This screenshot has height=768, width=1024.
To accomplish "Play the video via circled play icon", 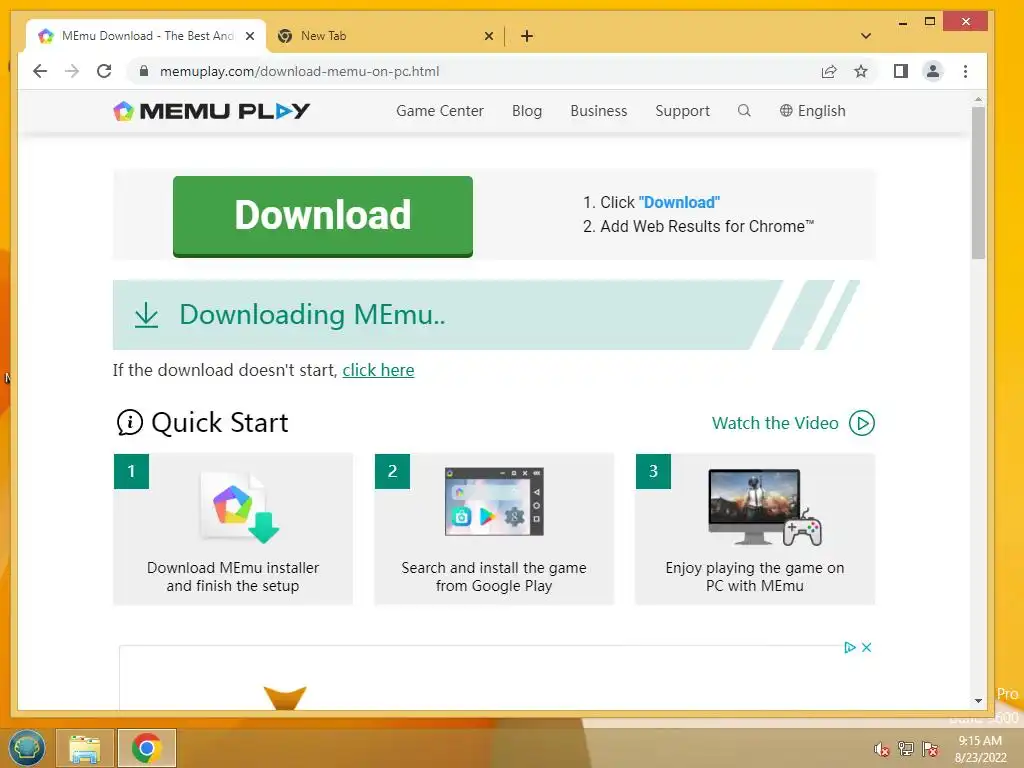I will coord(861,423).
